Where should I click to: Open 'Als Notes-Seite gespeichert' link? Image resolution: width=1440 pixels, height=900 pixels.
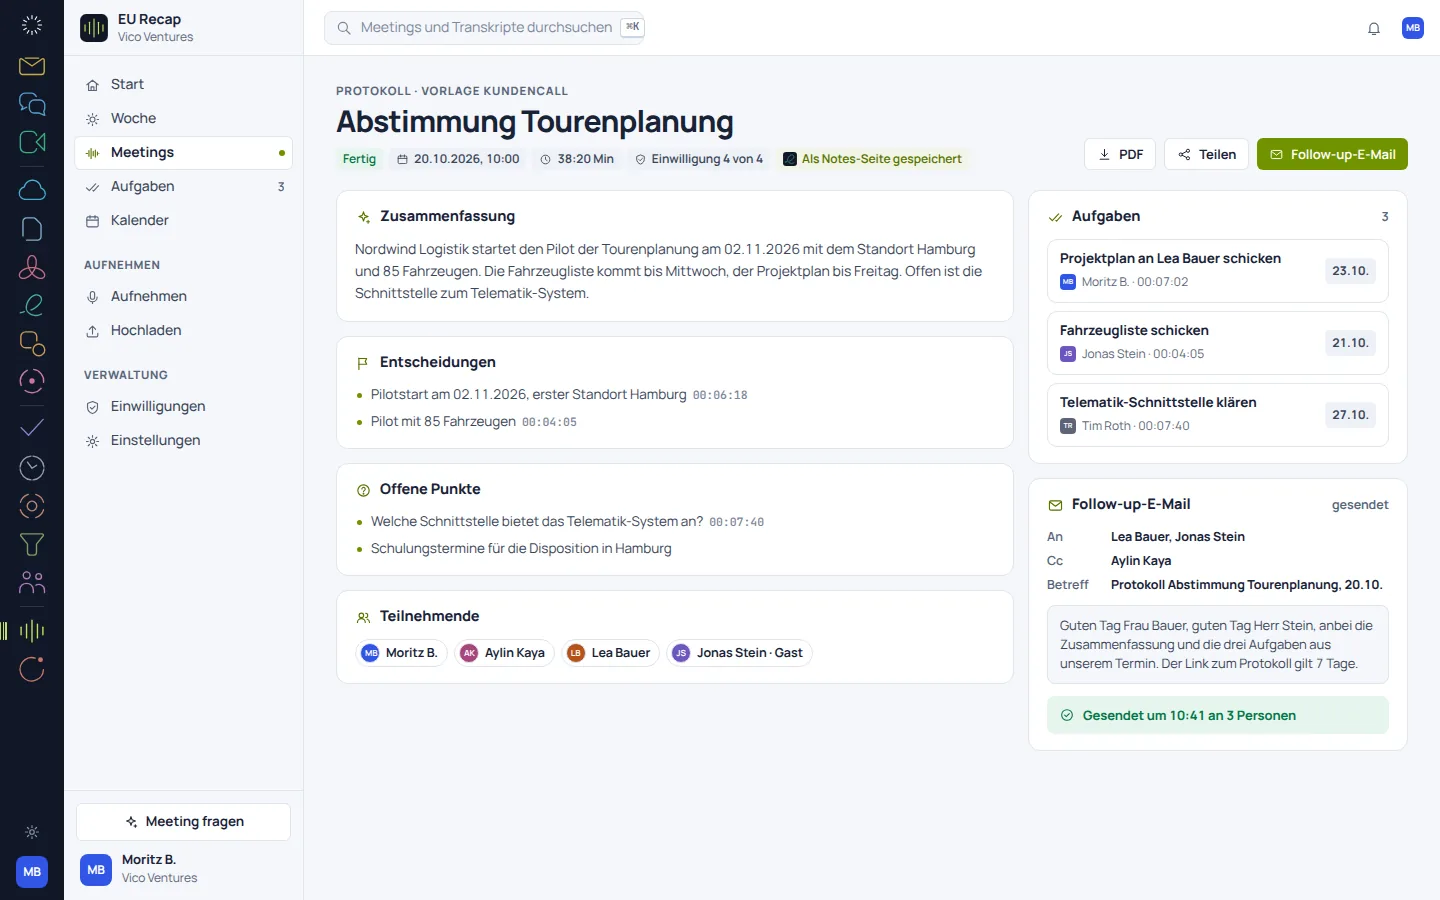click(872, 159)
